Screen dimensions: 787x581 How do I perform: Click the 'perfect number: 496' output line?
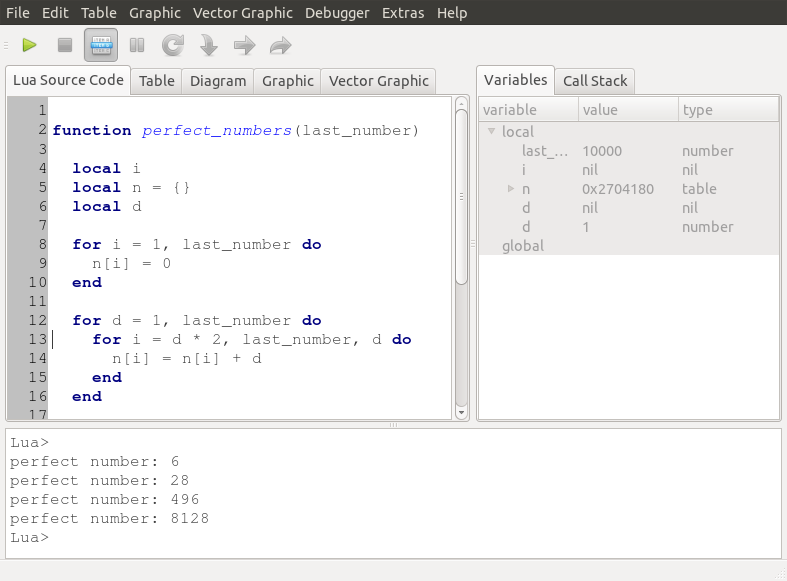point(104,499)
